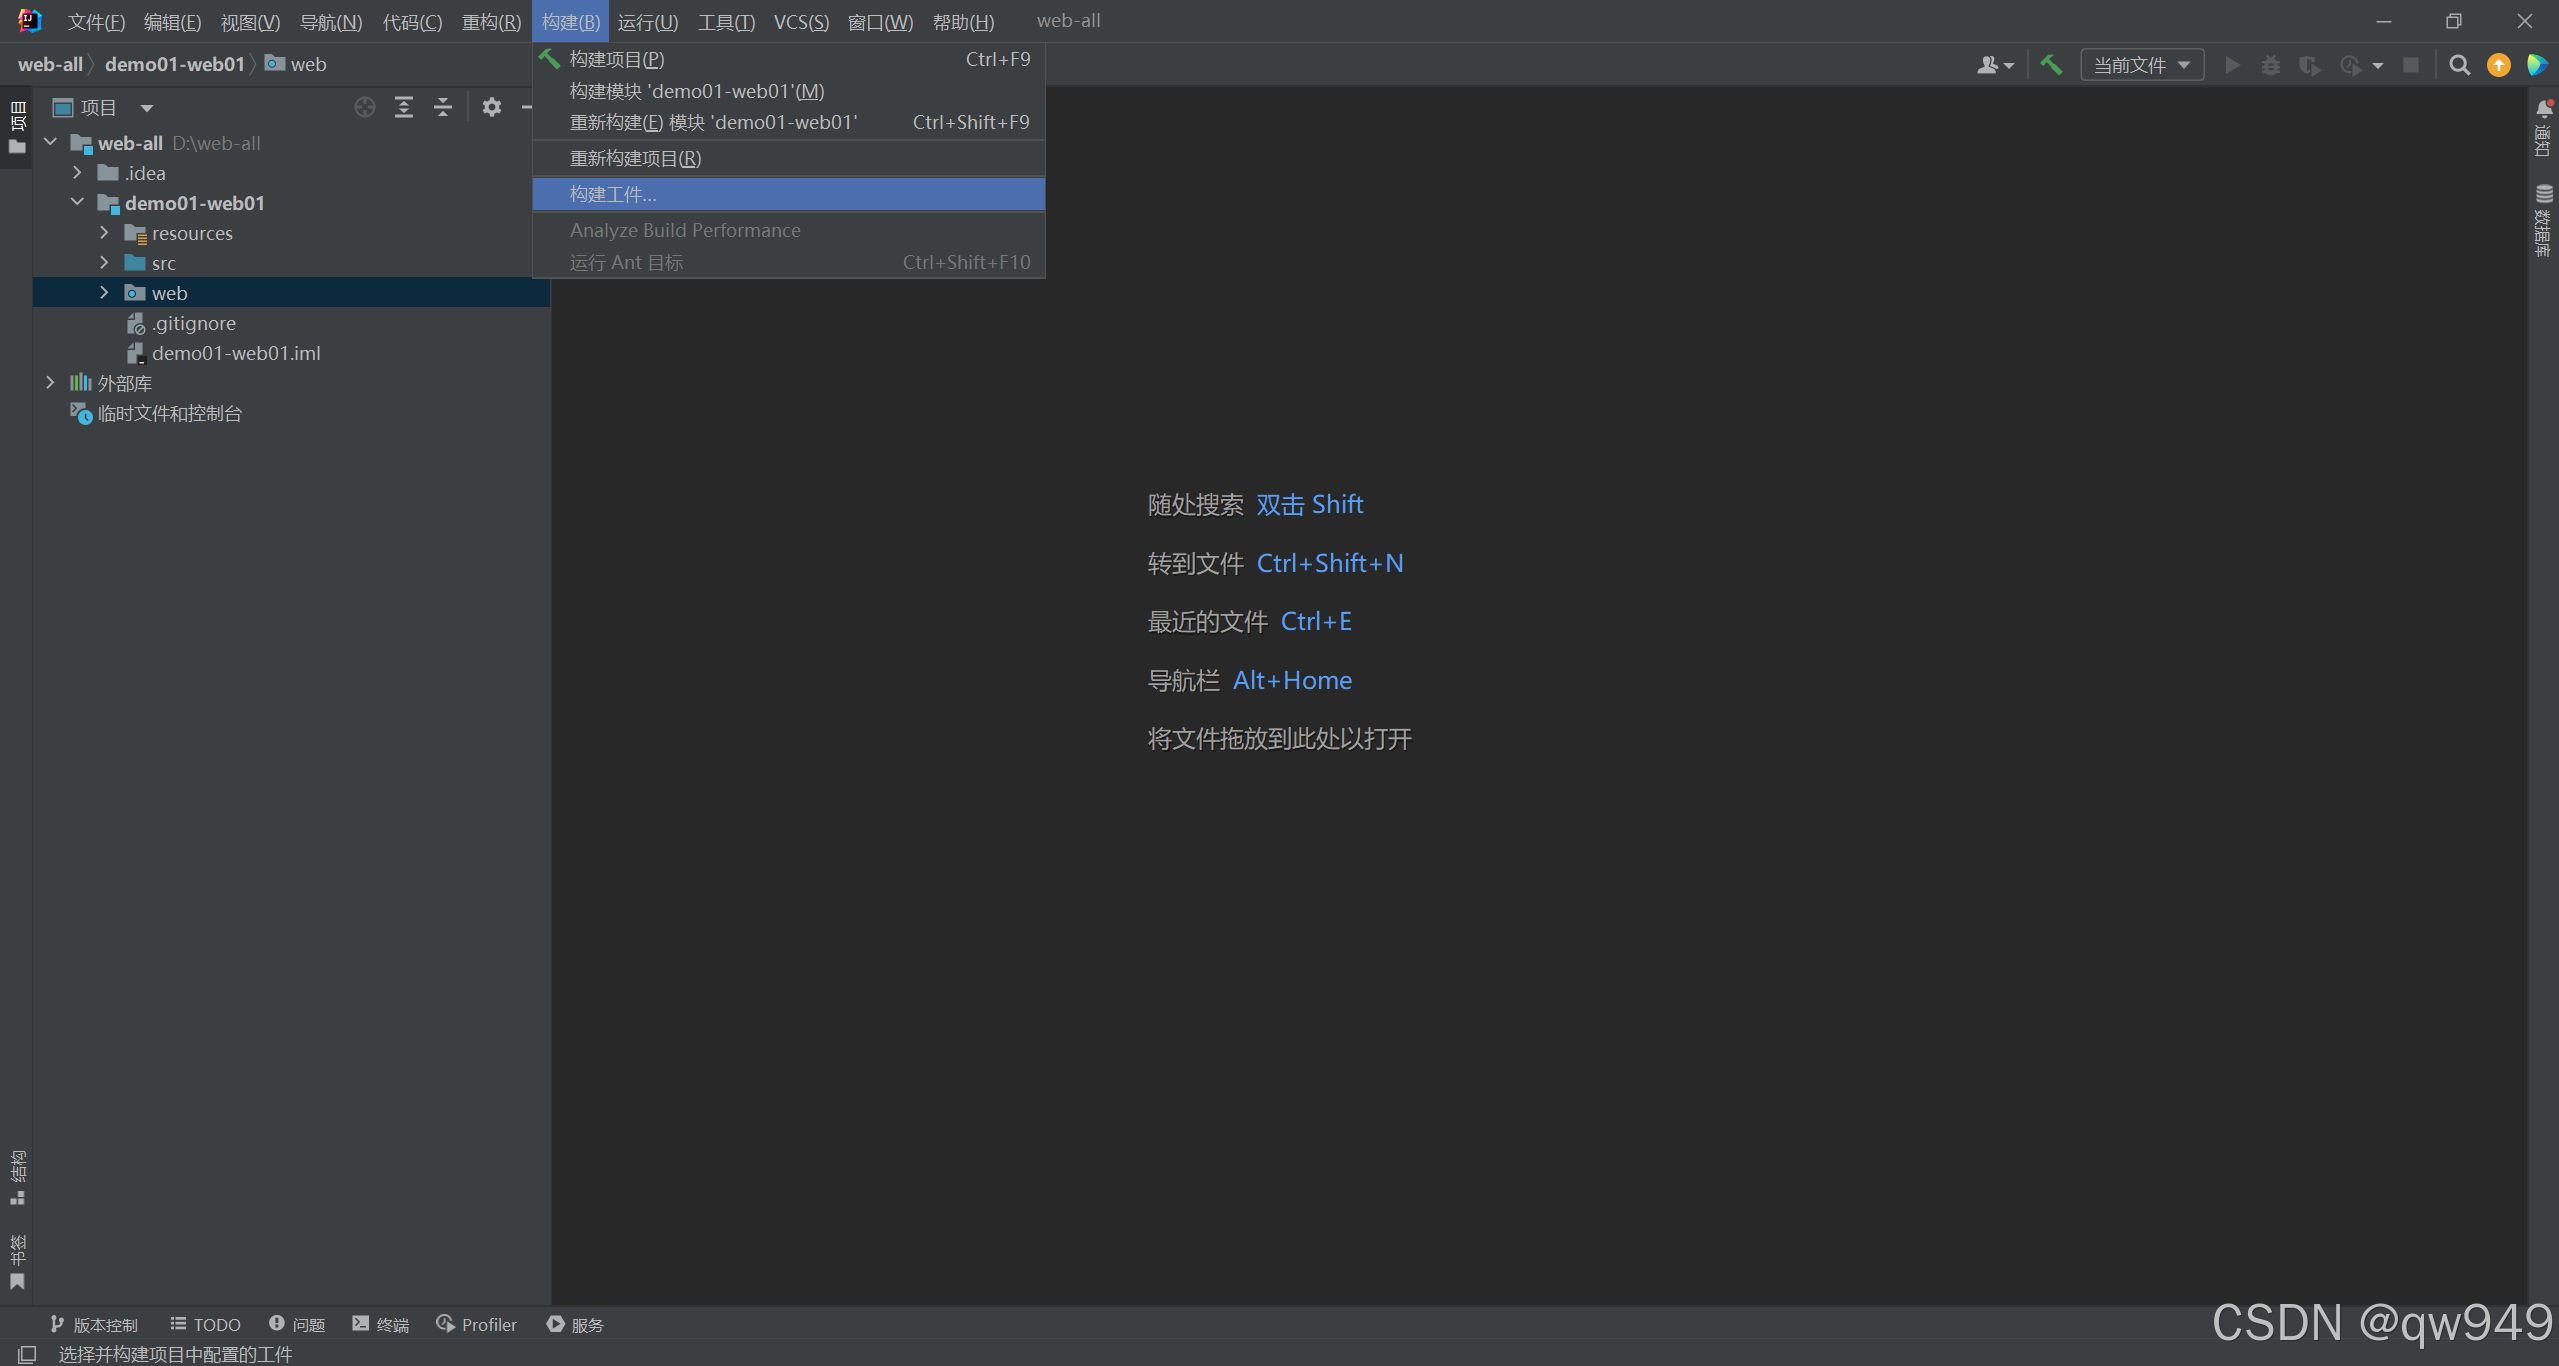2559x1366 pixels.
Task: Open the 终端 terminal tool button
Action: tap(381, 1324)
